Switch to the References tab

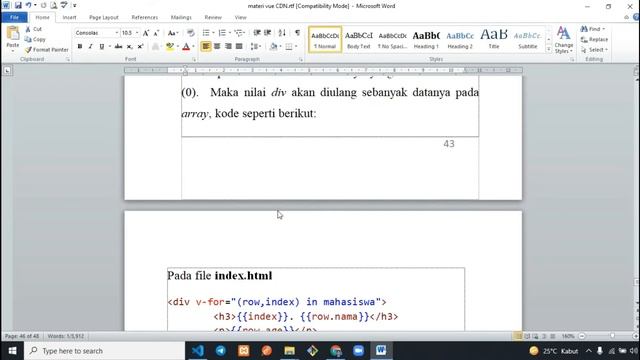click(144, 17)
